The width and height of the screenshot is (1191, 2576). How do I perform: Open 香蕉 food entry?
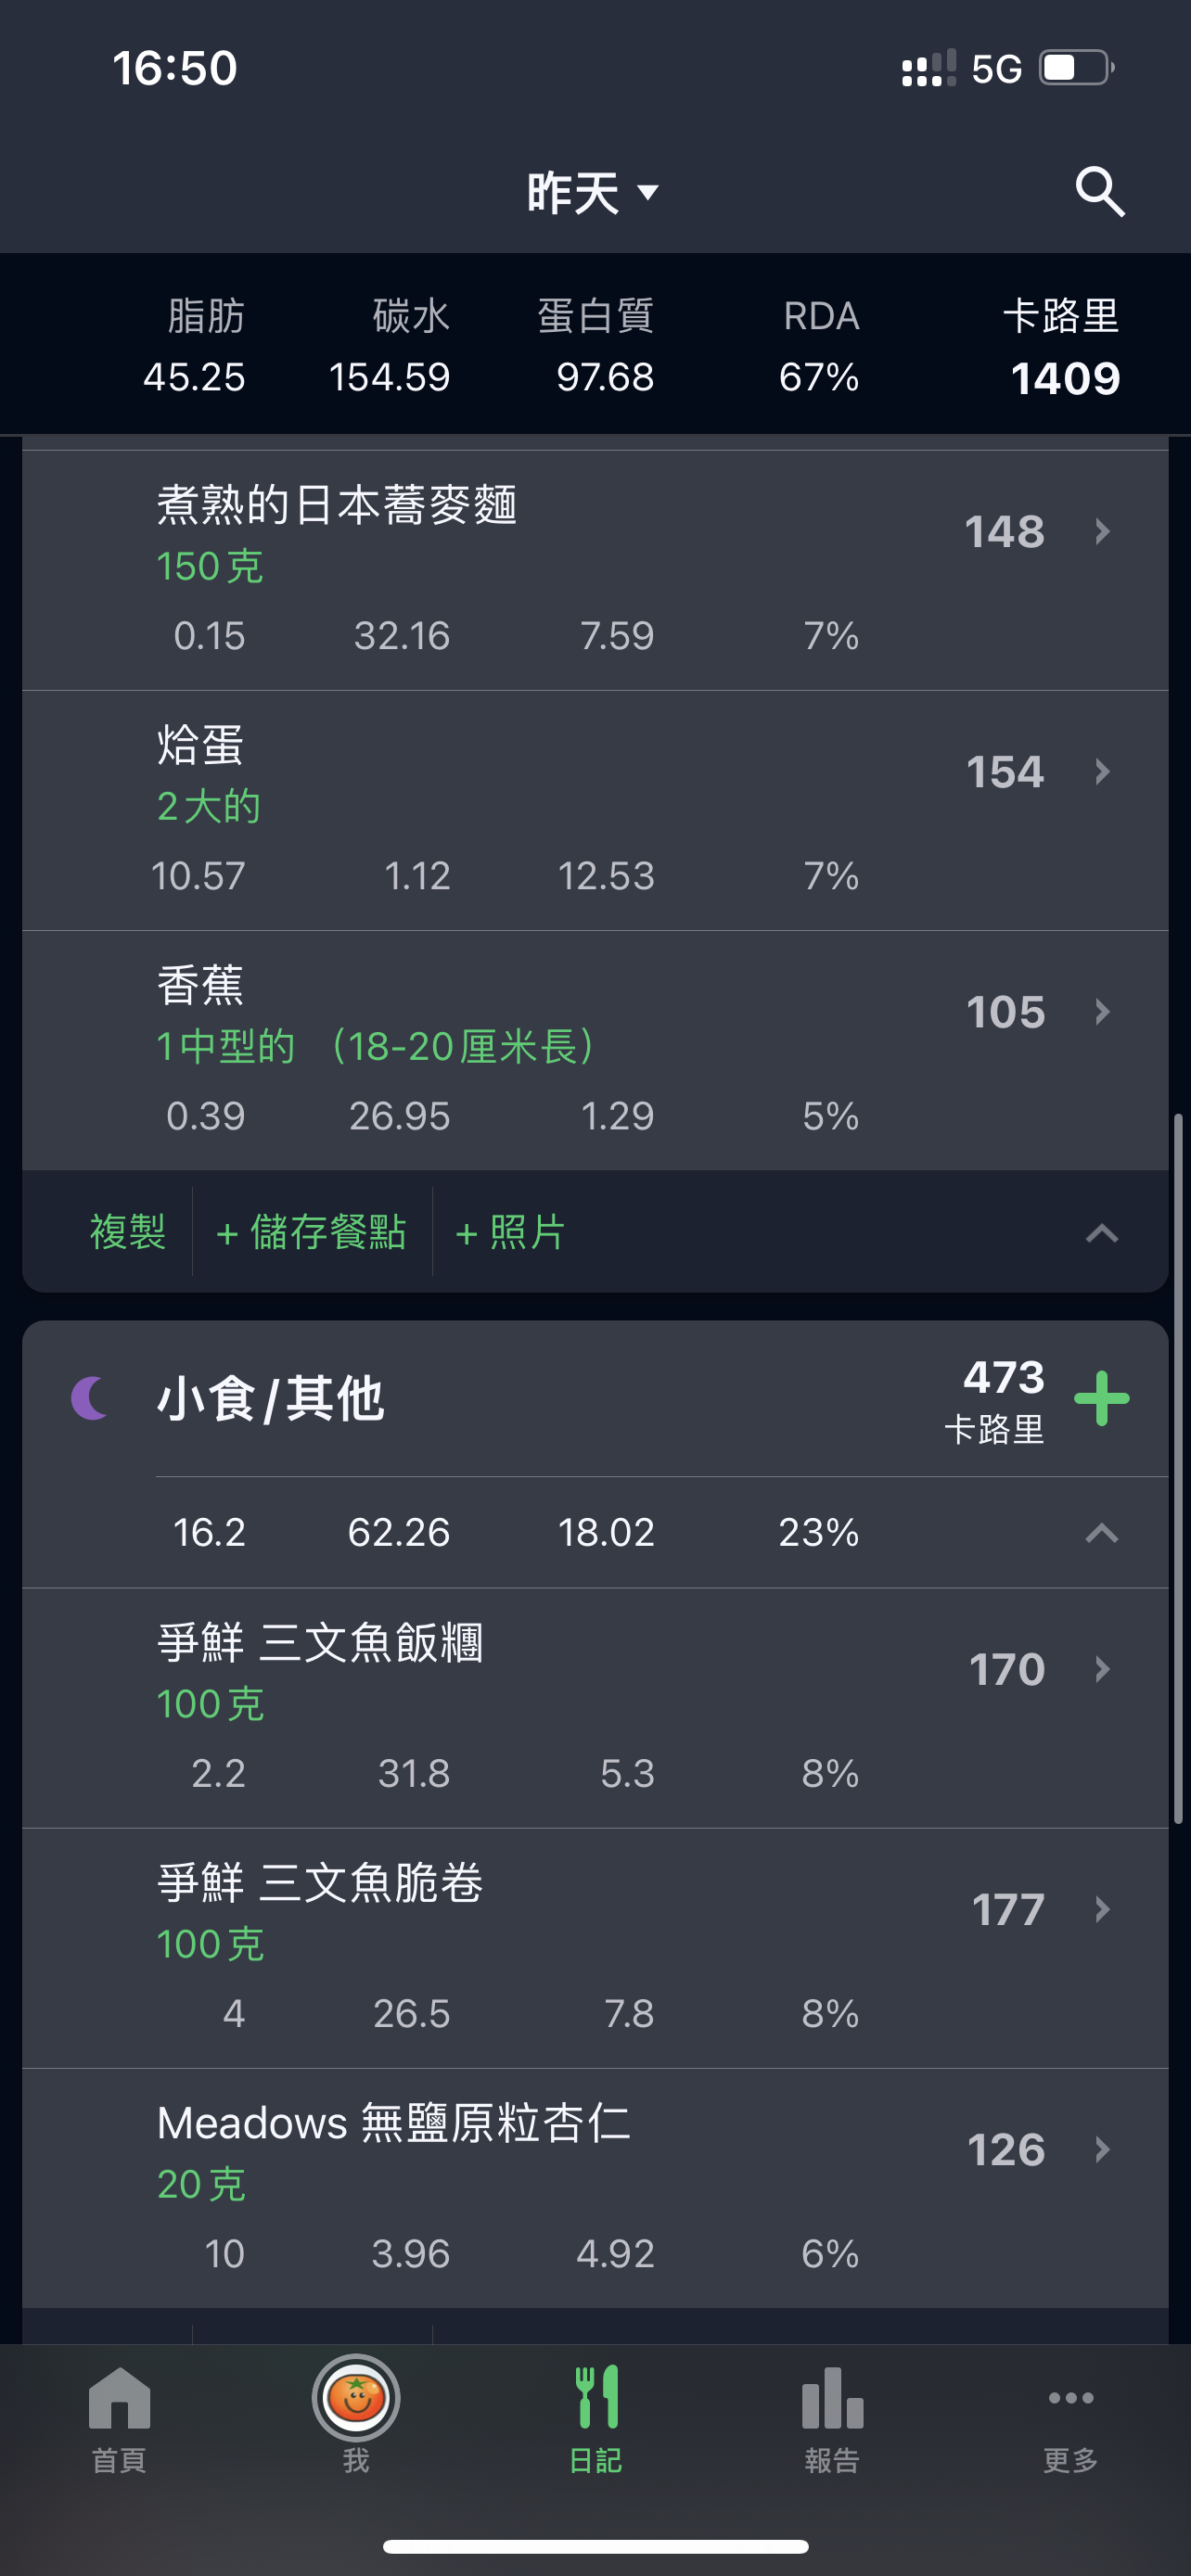[x=595, y=1050]
